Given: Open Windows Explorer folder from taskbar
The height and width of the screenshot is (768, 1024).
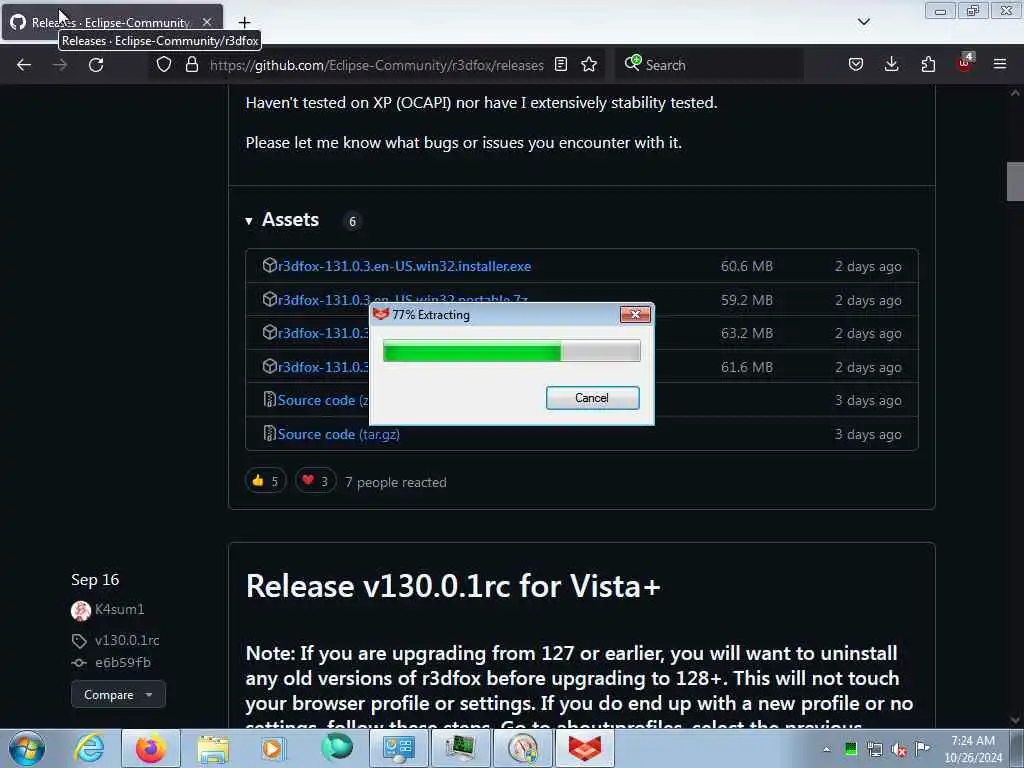Looking at the screenshot, I should 213,748.
